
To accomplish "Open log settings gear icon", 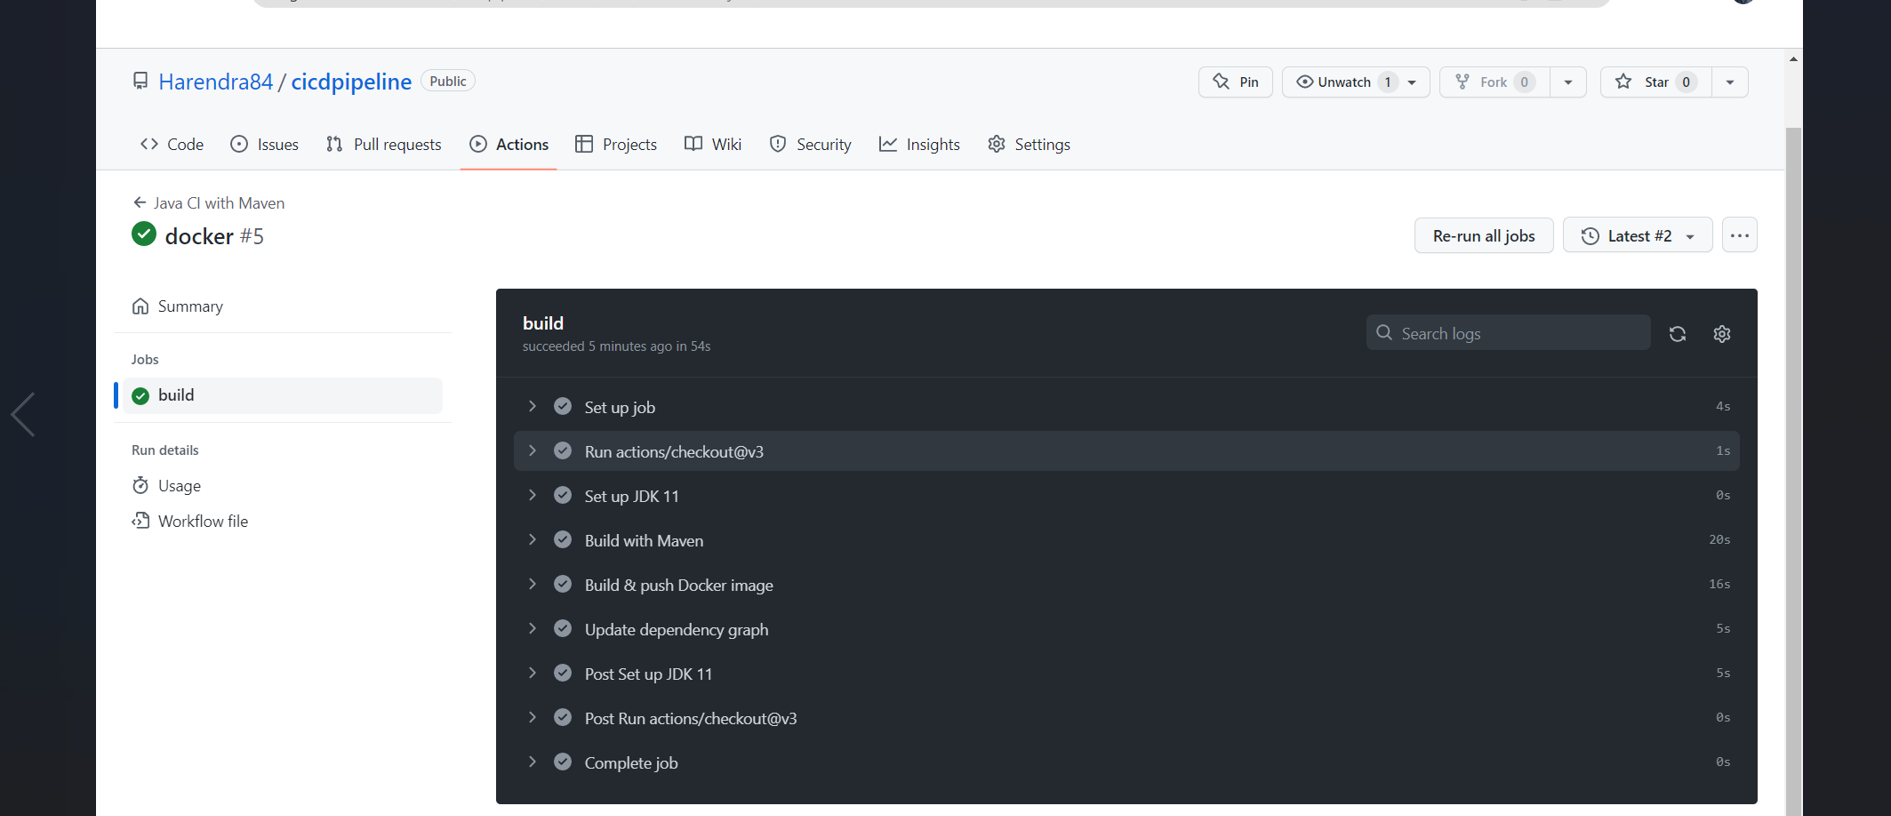I will [1721, 334].
